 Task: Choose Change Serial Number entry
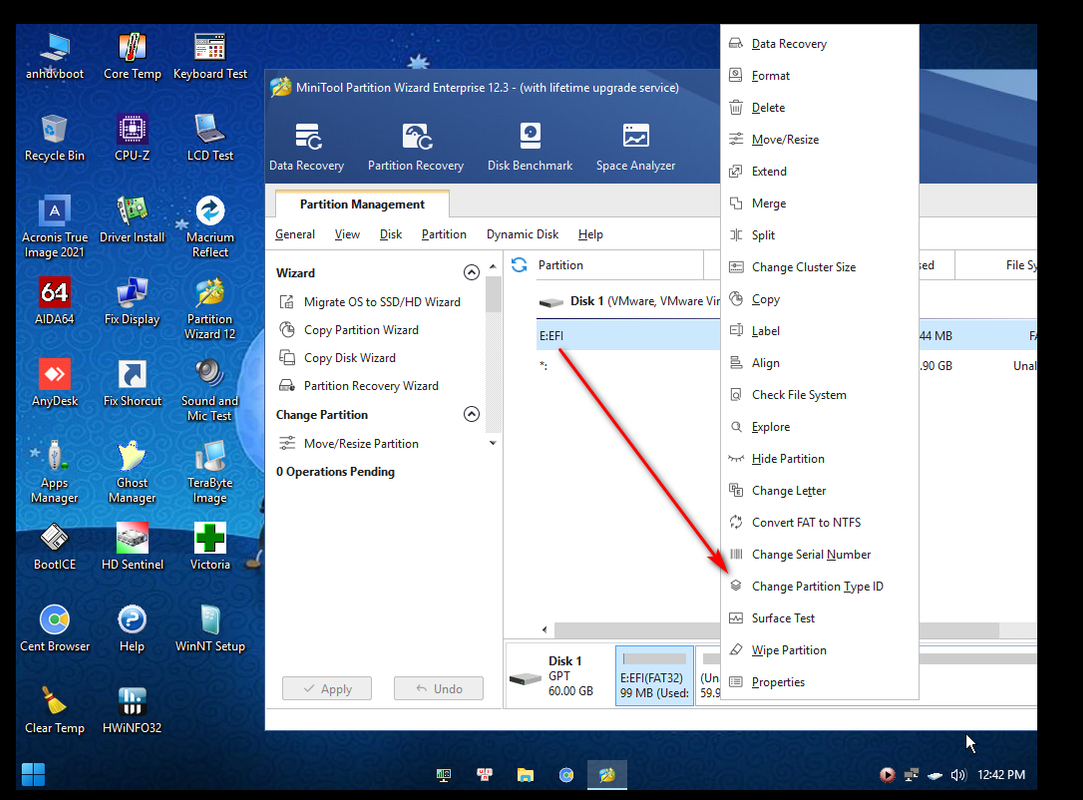point(819,554)
